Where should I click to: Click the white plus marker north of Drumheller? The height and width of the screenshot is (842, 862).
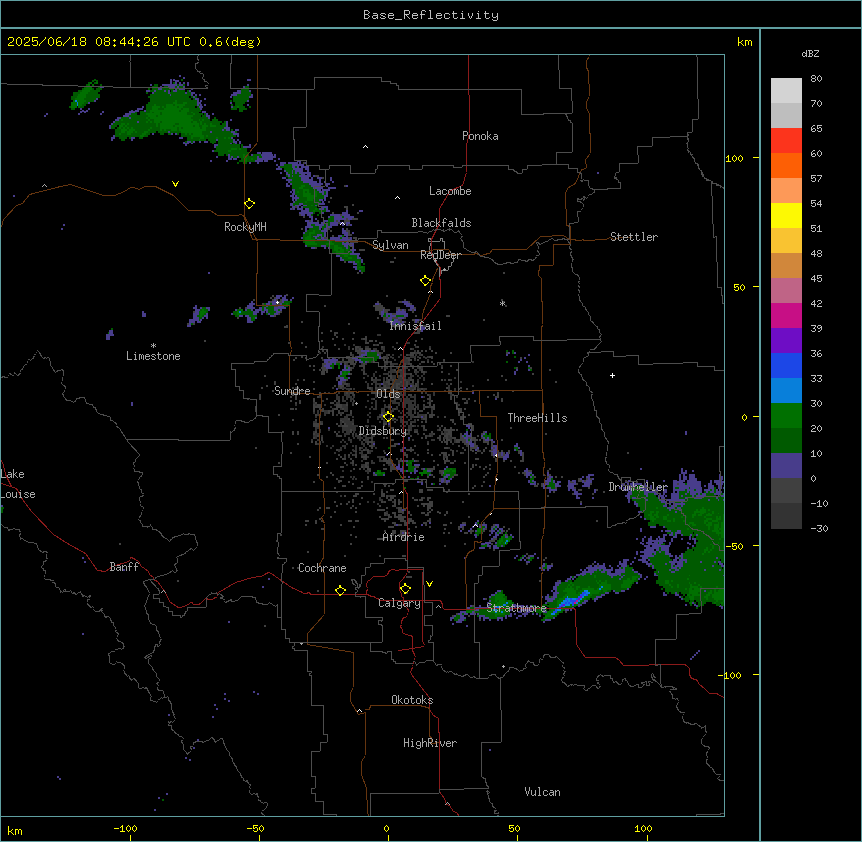coord(612,375)
